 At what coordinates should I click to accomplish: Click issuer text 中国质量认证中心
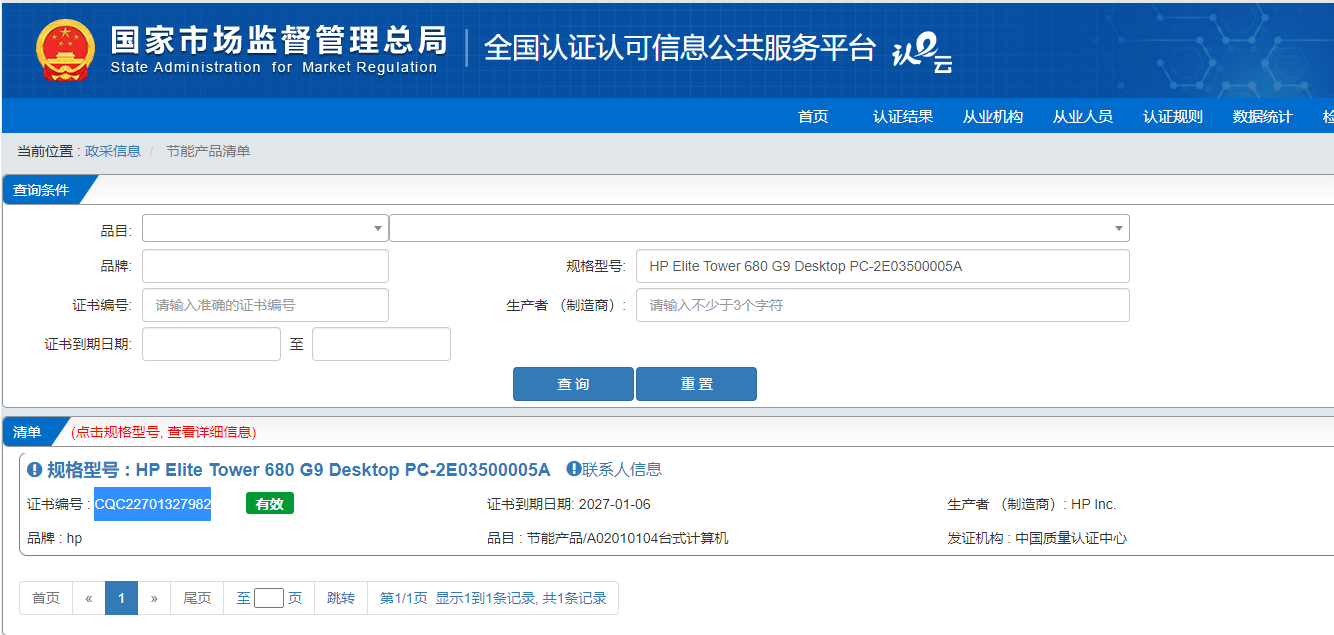click(1071, 538)
